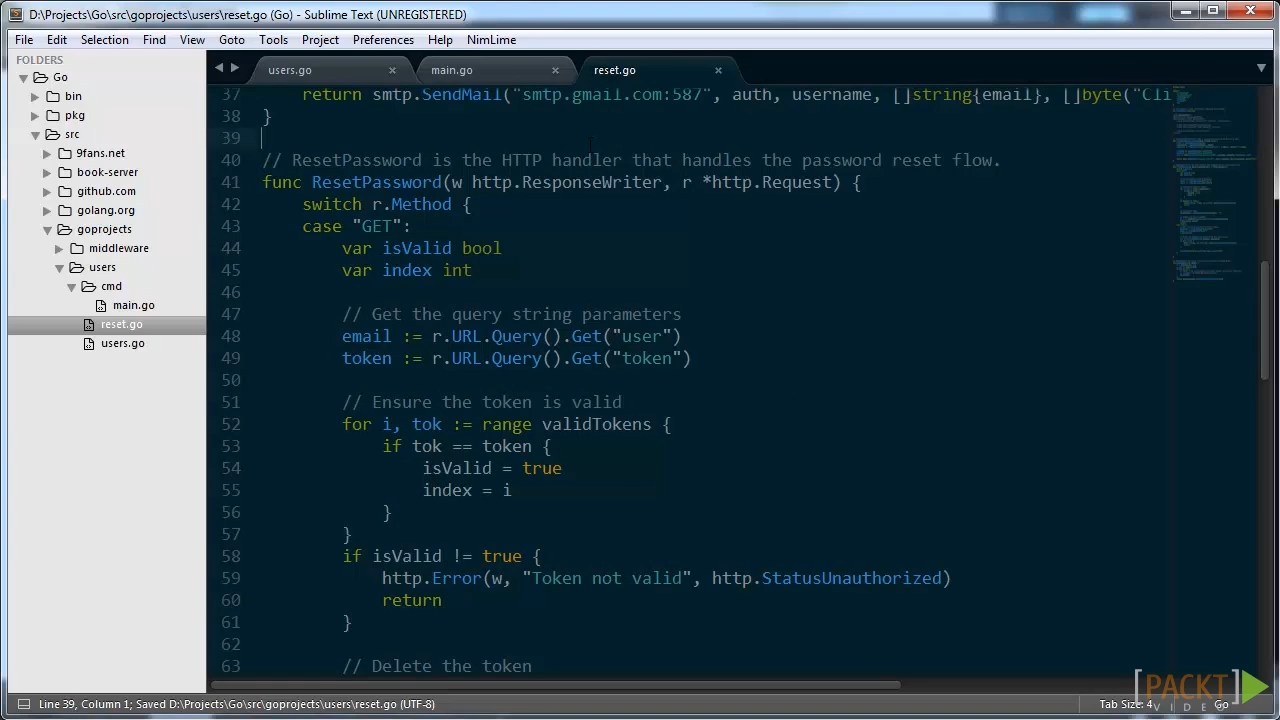Expand the 9fans.net folder
1280x720 pixels.
[x=47, y=154]
